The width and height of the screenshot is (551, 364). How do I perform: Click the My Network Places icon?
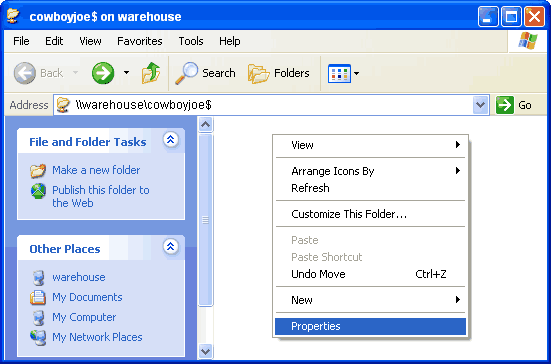coord(38,337)
